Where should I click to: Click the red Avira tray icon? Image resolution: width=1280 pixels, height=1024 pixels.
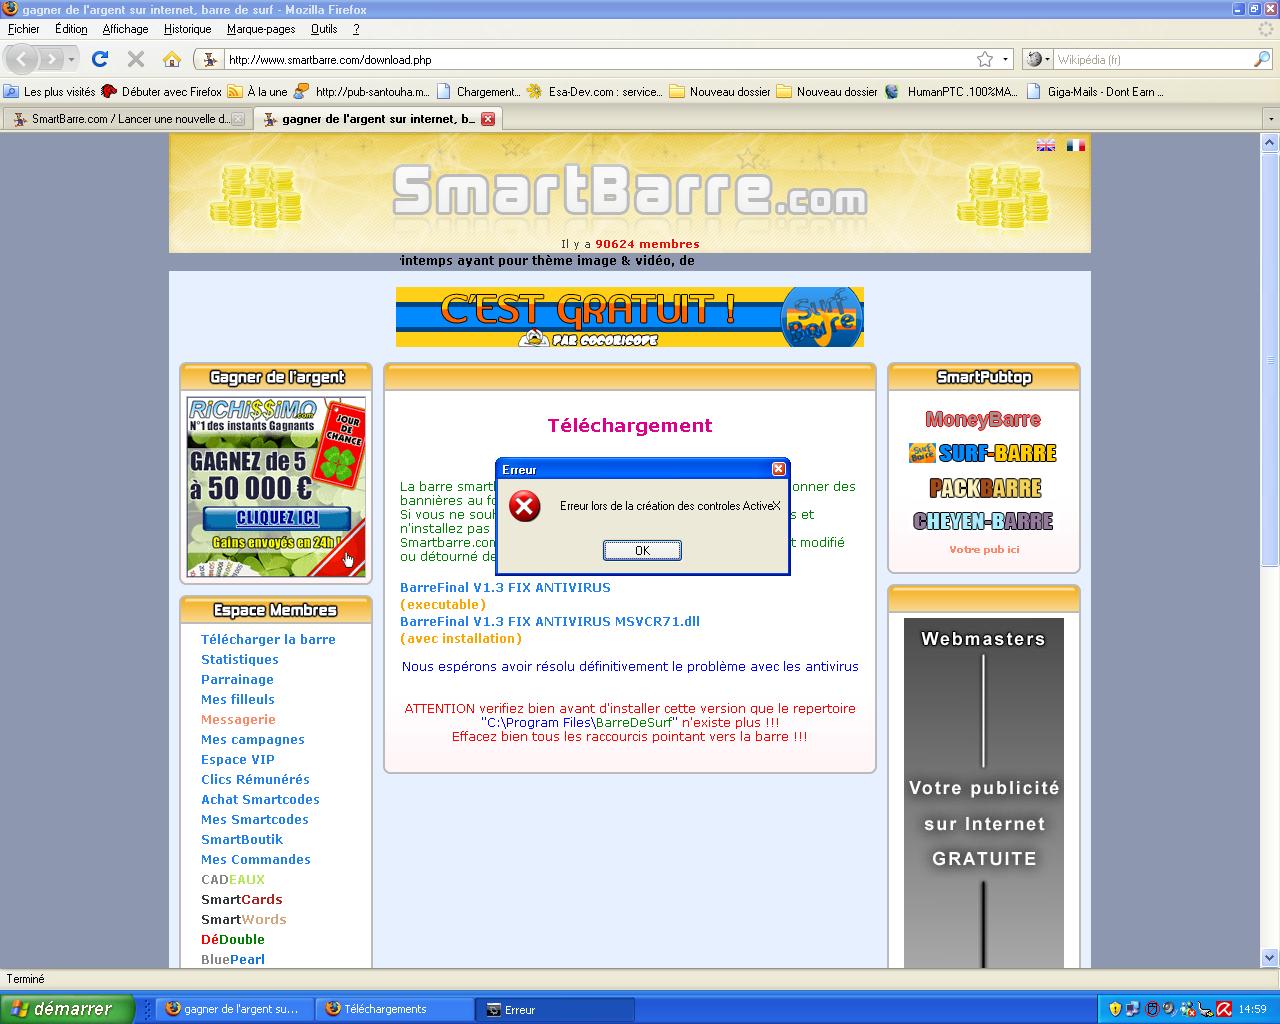1224,1009
